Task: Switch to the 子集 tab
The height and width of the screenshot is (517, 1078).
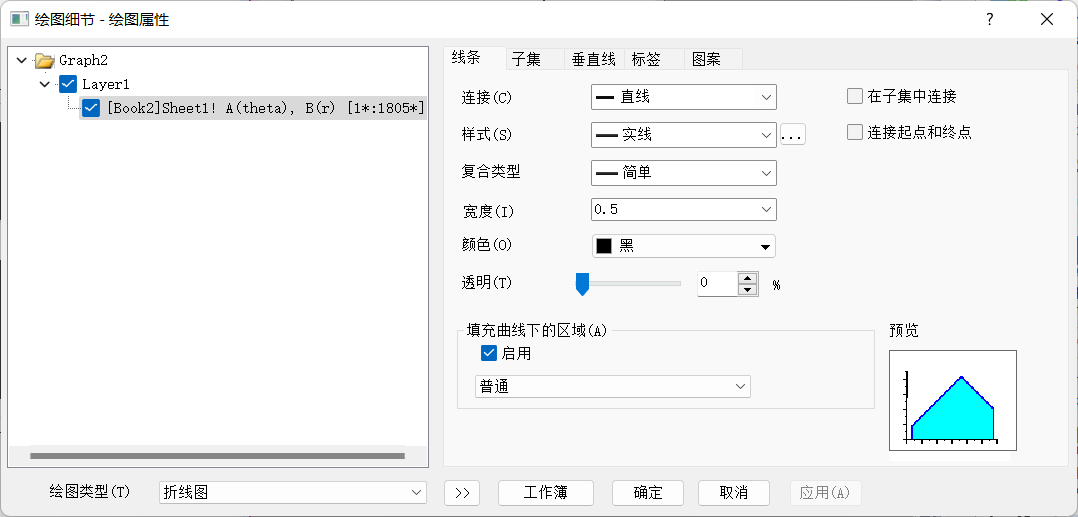Action: pos(526,59)
